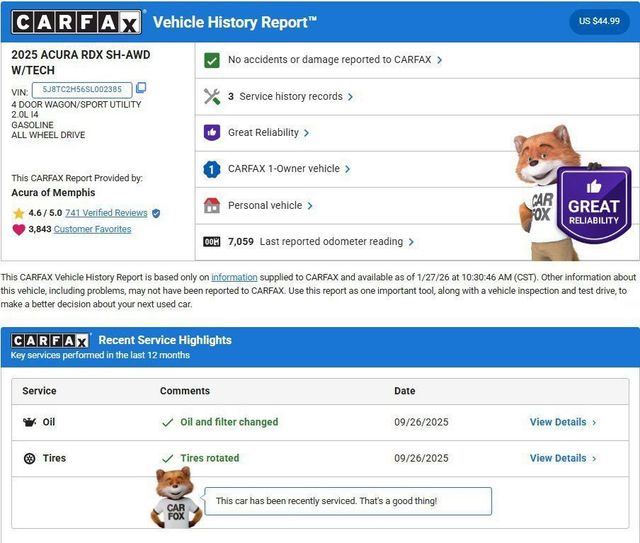Click the information link in disclaimer
The image size is (640, 543).
[234, 277]
